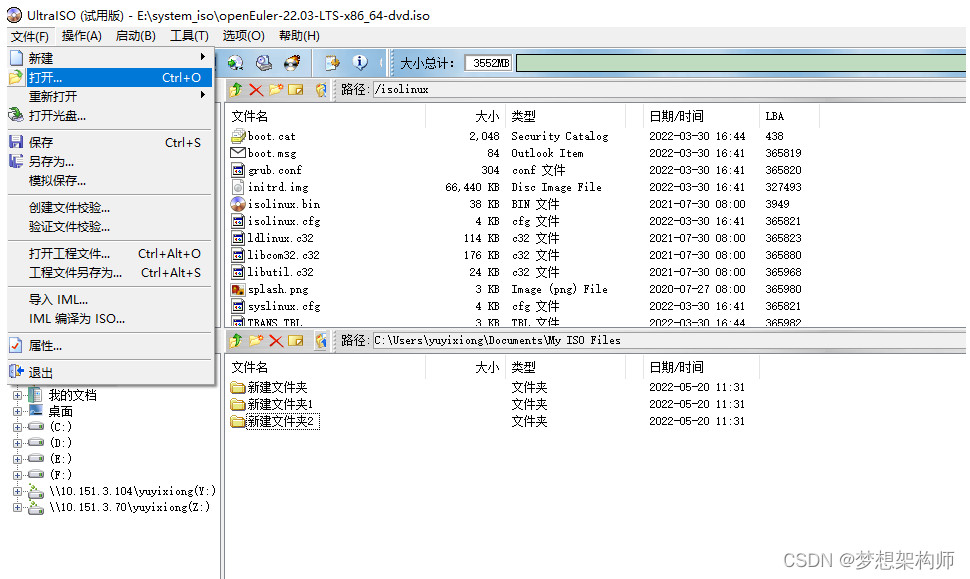Click the green size capacity bar
The image size is (970, 579).
point(740,63)
